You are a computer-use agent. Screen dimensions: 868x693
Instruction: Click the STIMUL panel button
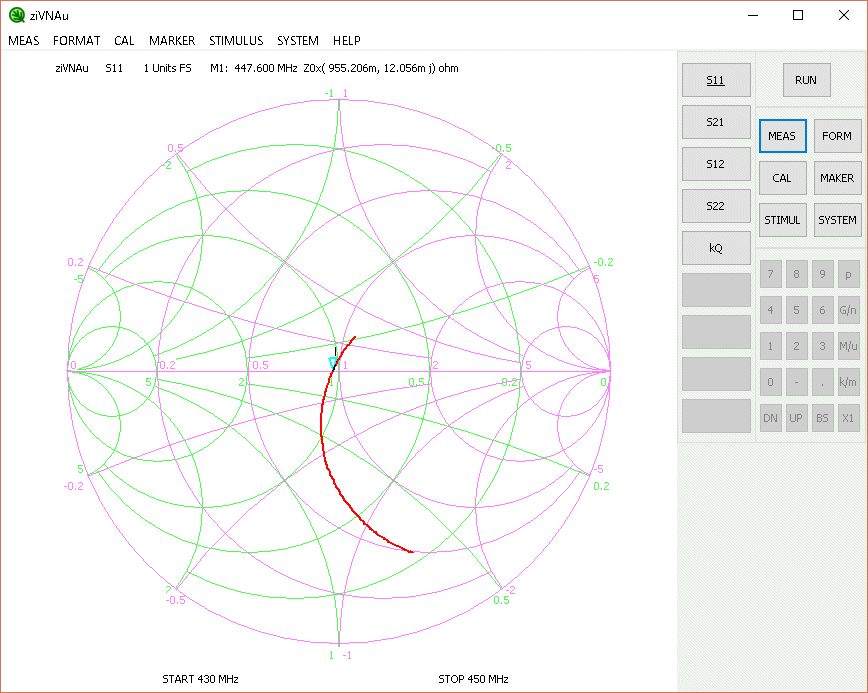coord(782,220)
